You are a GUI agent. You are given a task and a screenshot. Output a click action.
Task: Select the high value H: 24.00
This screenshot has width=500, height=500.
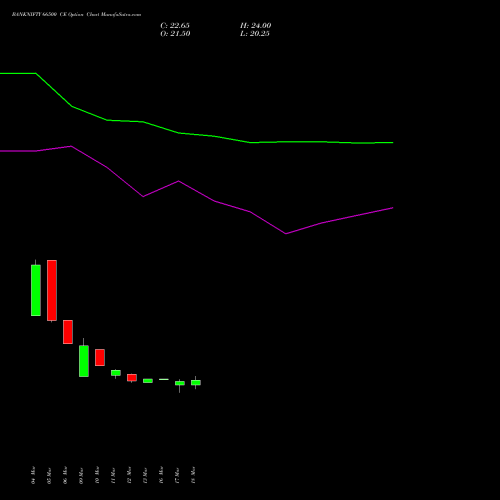pos(256,26)
